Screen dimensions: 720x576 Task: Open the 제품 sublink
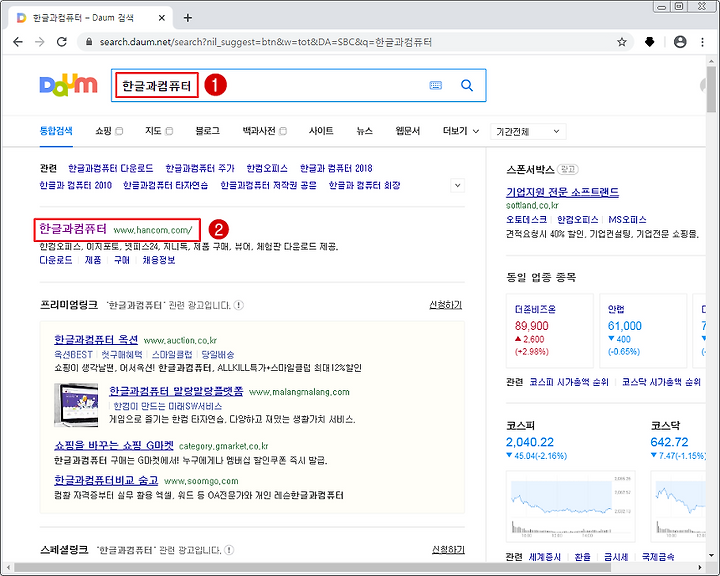[x=93, y=260]
